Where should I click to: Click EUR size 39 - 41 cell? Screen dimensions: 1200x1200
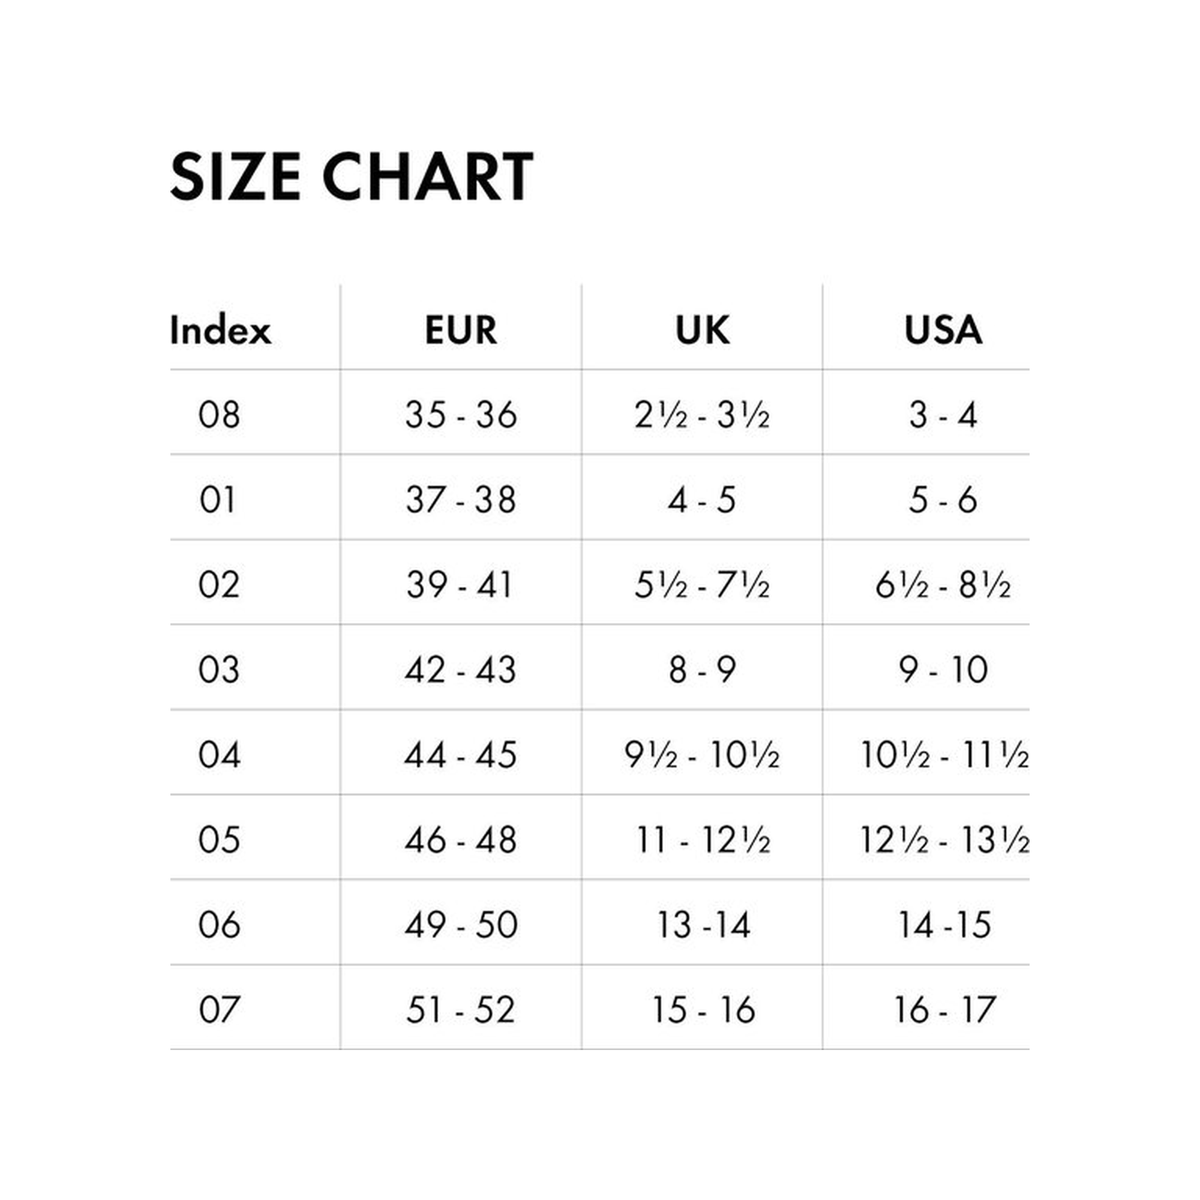point(460,584)
